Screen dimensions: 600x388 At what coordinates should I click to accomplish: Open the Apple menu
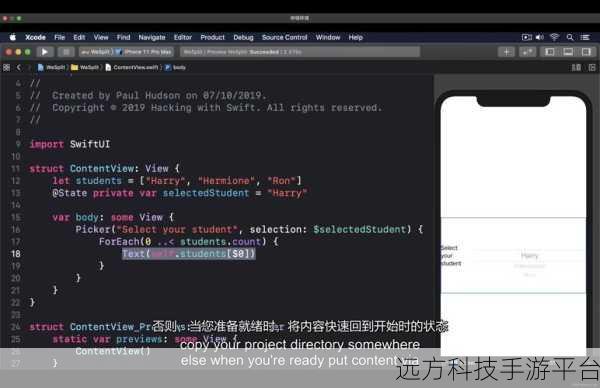click(13, 37)
